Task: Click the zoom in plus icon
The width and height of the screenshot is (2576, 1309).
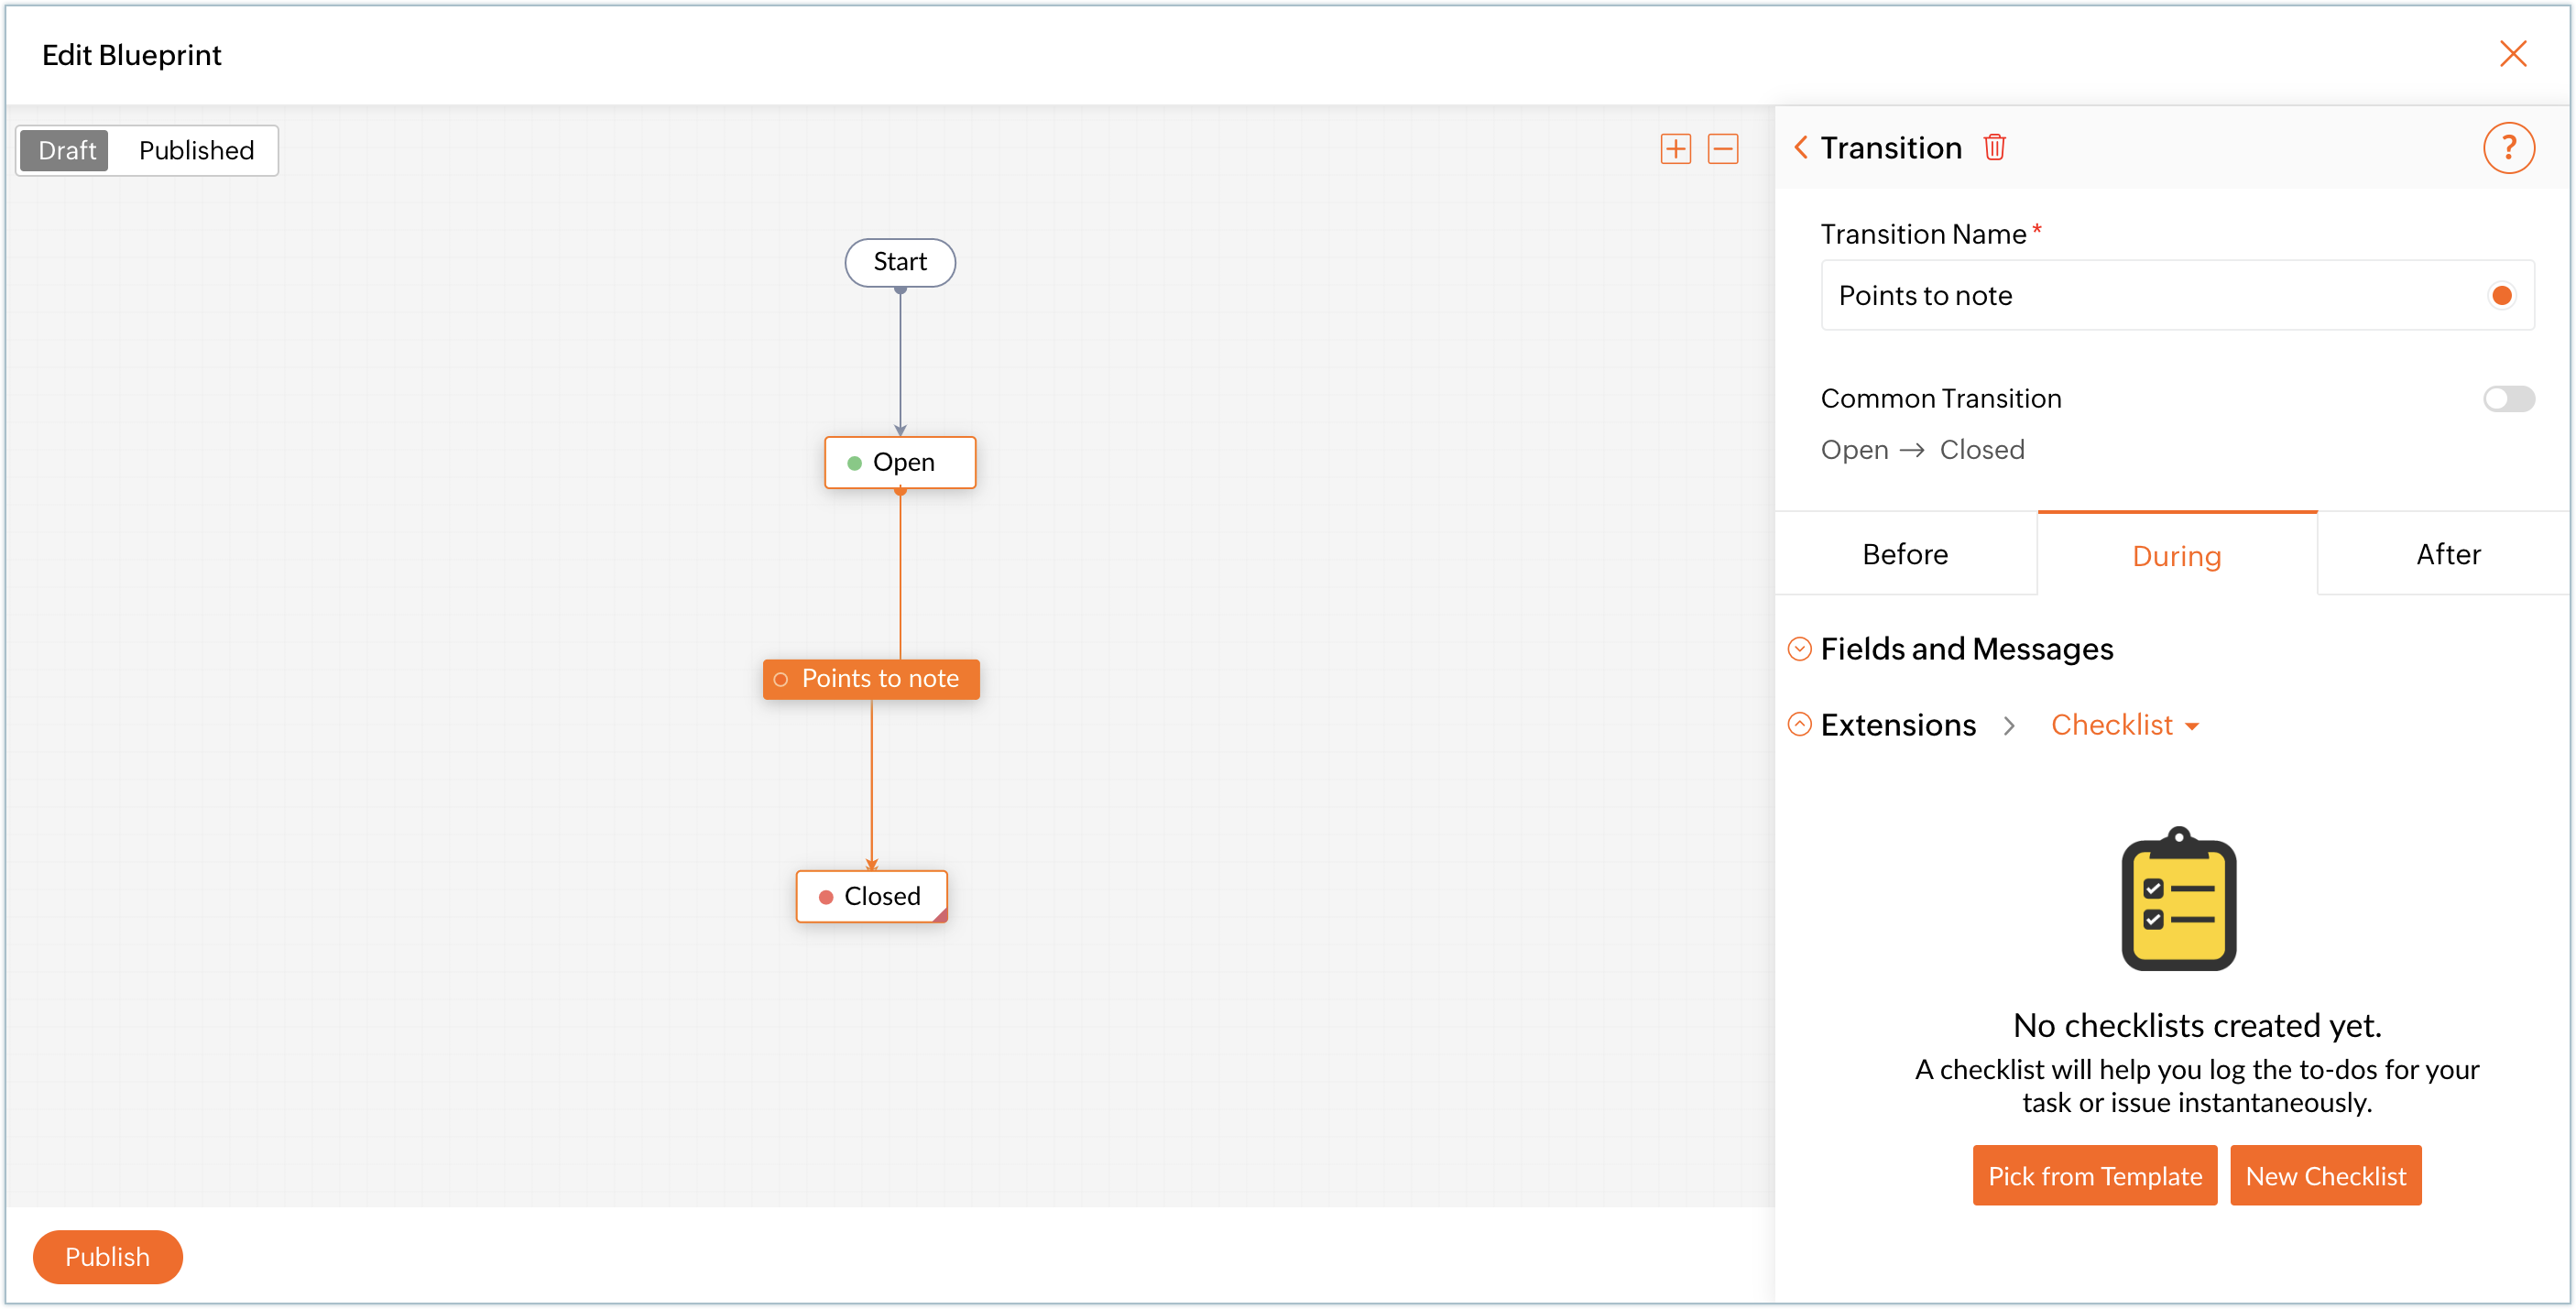Action: (1675, 149)
